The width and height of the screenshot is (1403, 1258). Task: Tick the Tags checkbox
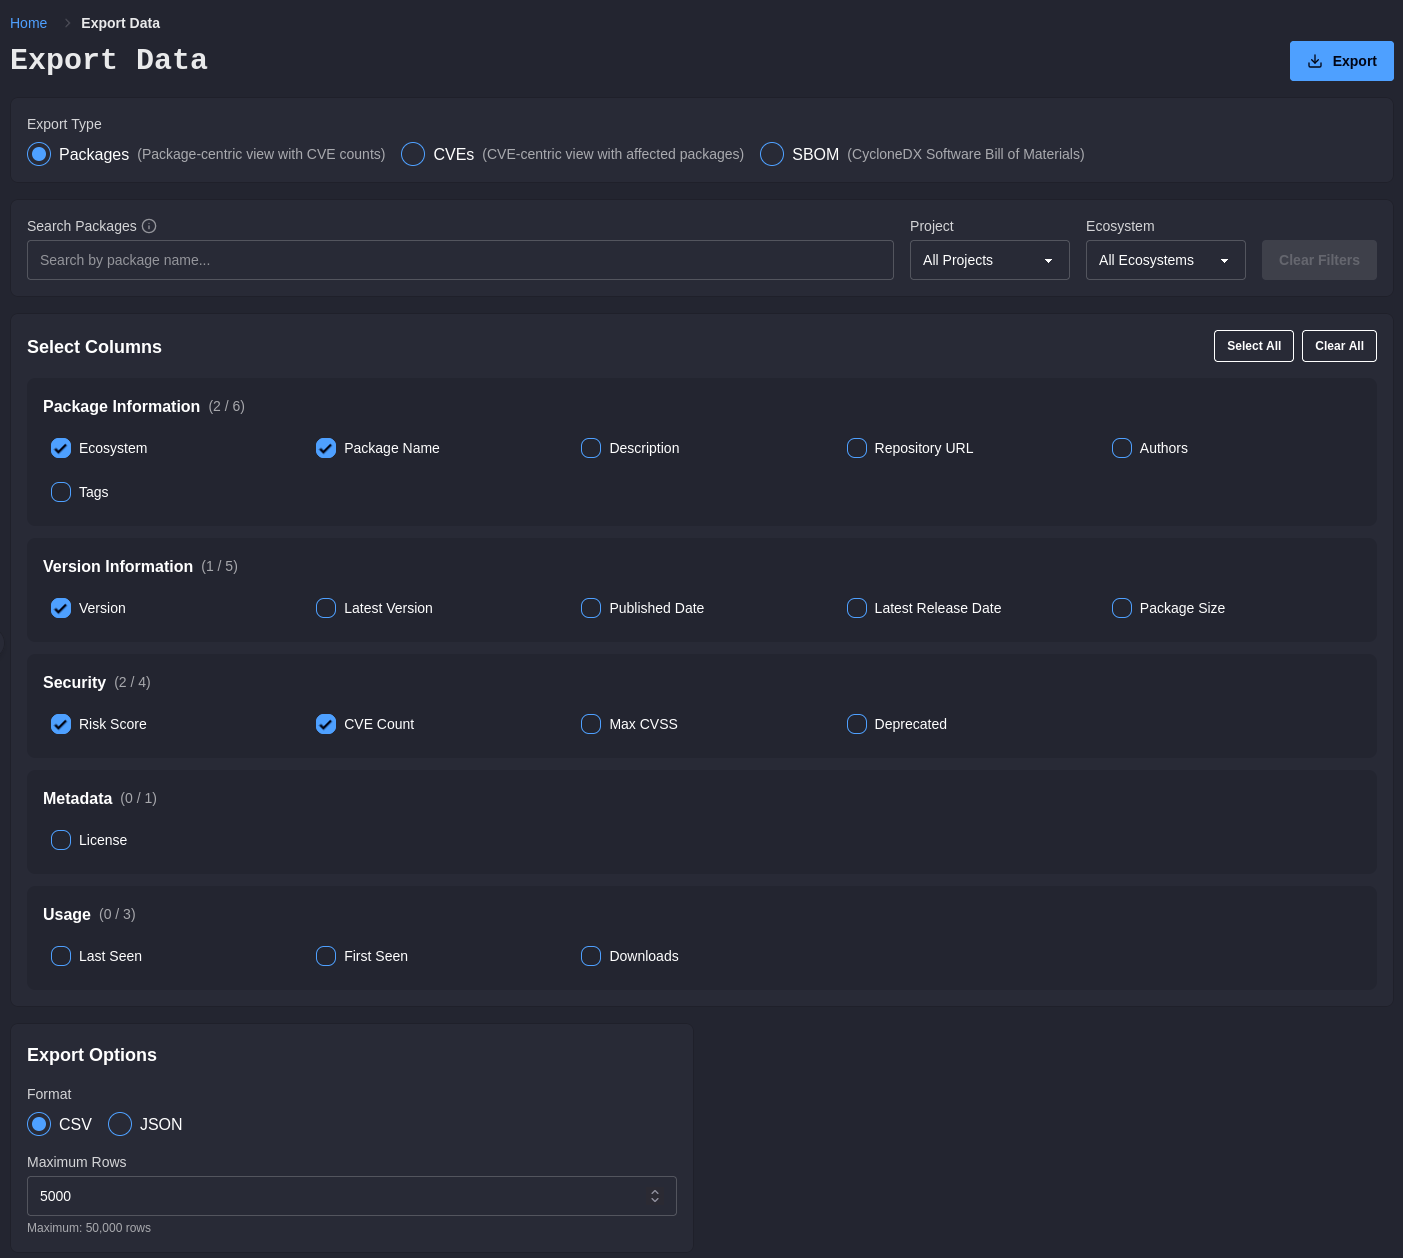[x=61, y=492]
